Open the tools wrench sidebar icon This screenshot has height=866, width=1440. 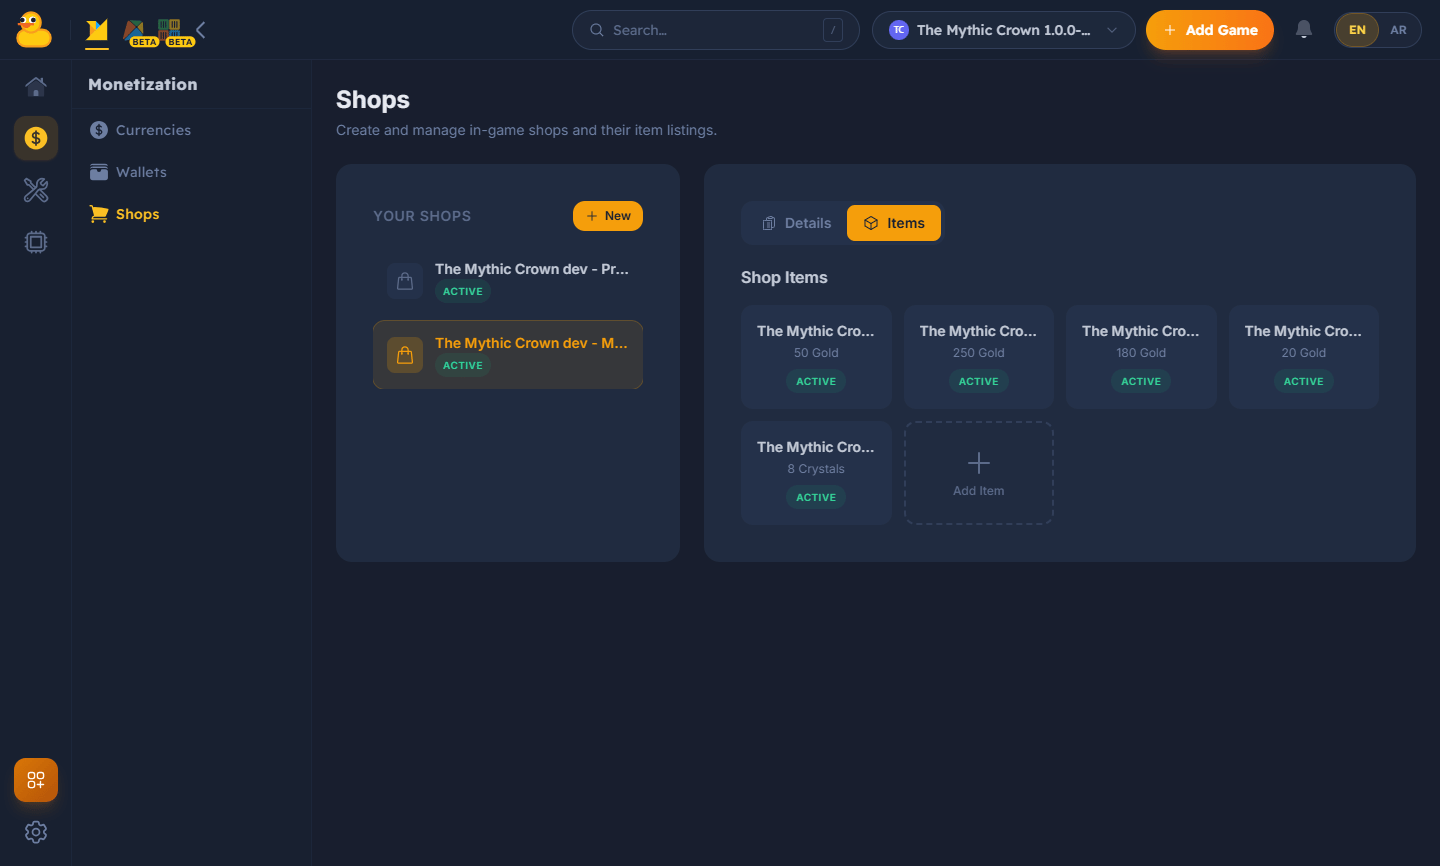point(36,190)
